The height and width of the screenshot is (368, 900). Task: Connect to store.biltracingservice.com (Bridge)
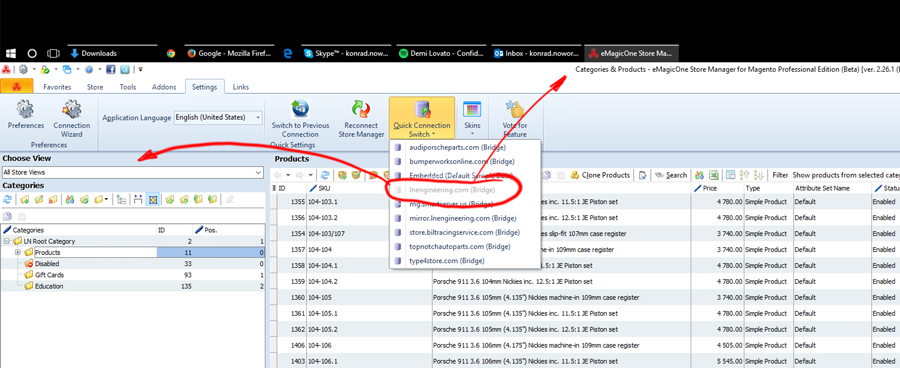point(465,233)
